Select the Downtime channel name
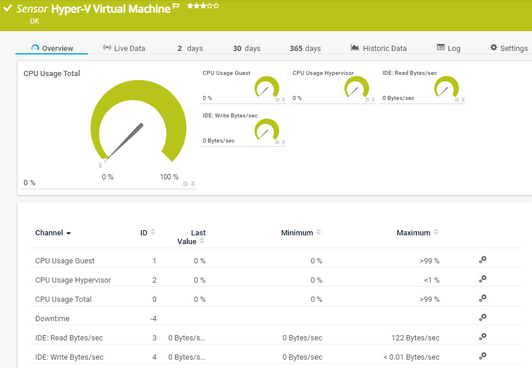 [x=52, y=318]
